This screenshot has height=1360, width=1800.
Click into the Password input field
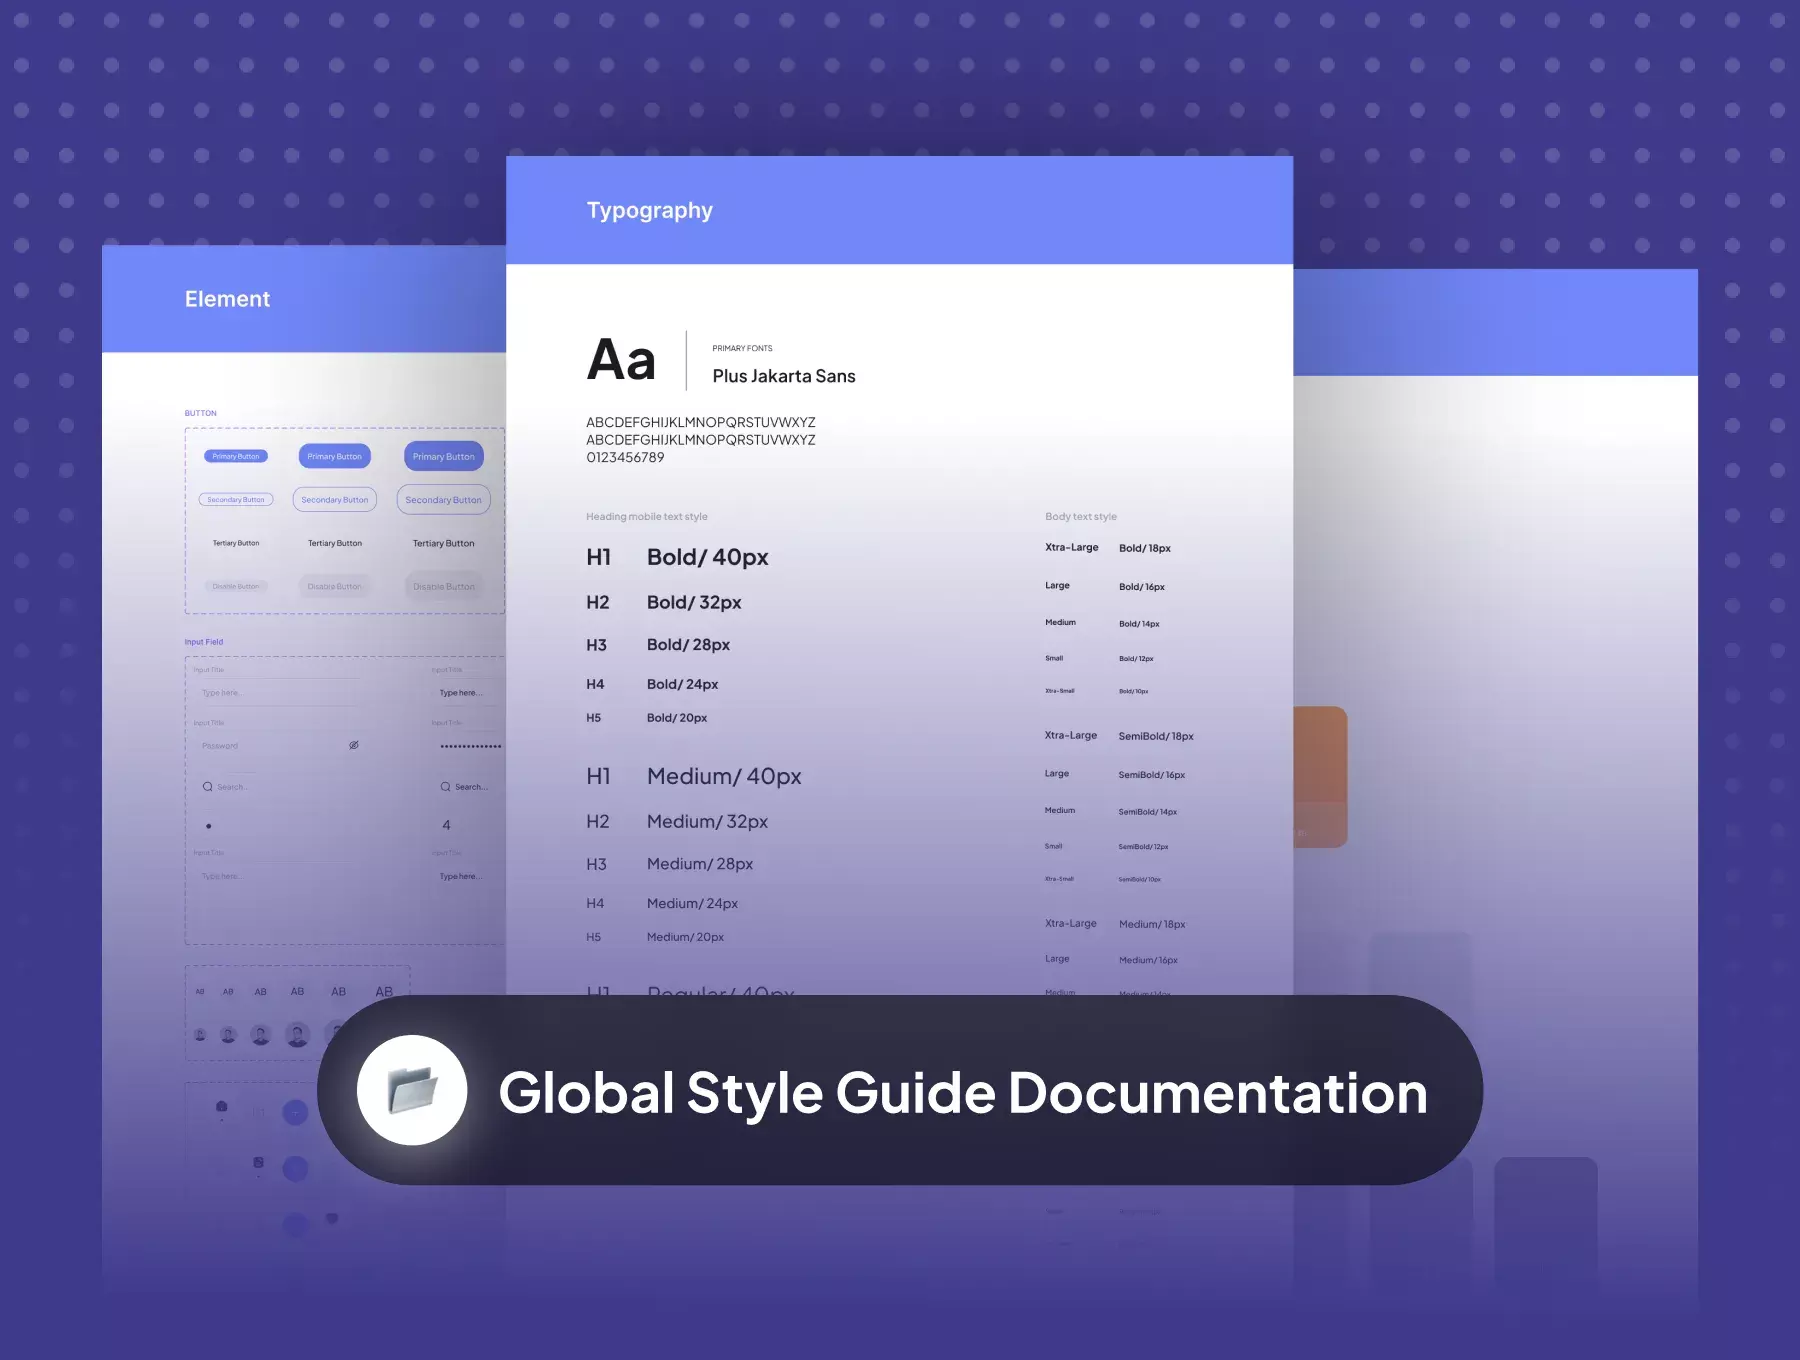[x=277, y=746]
